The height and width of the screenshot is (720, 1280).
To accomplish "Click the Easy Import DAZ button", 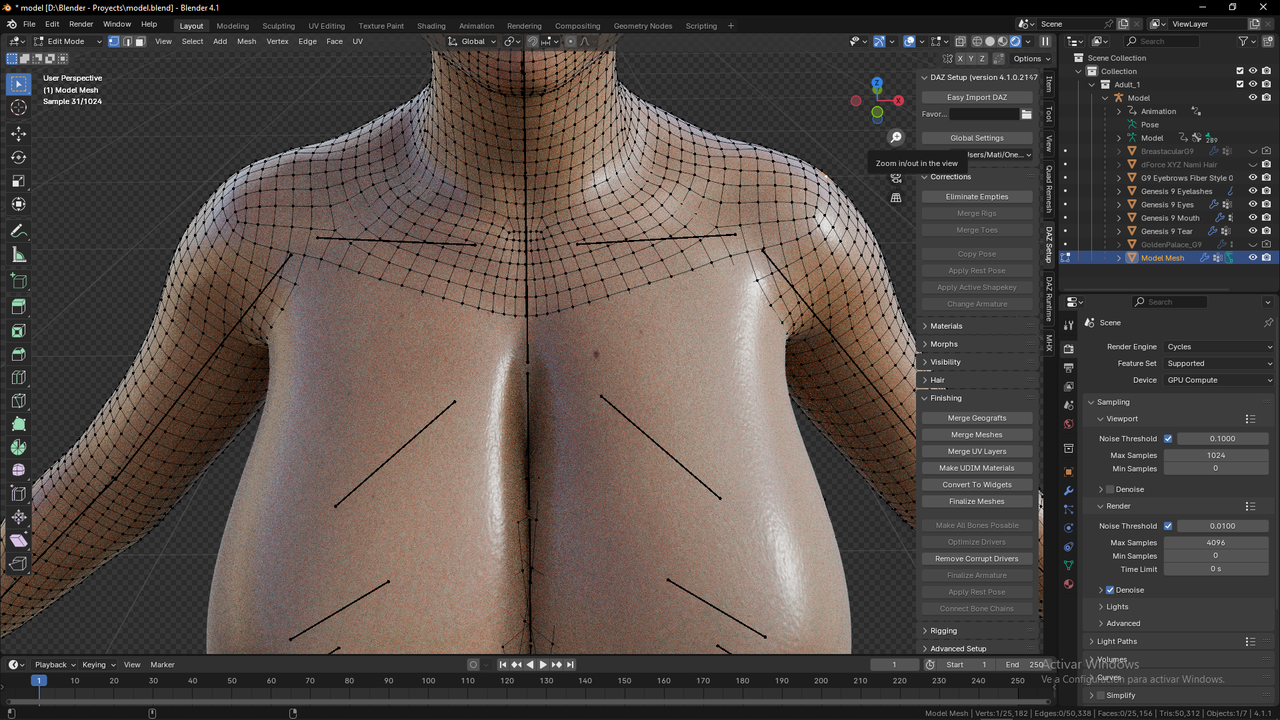I will 976,97.
